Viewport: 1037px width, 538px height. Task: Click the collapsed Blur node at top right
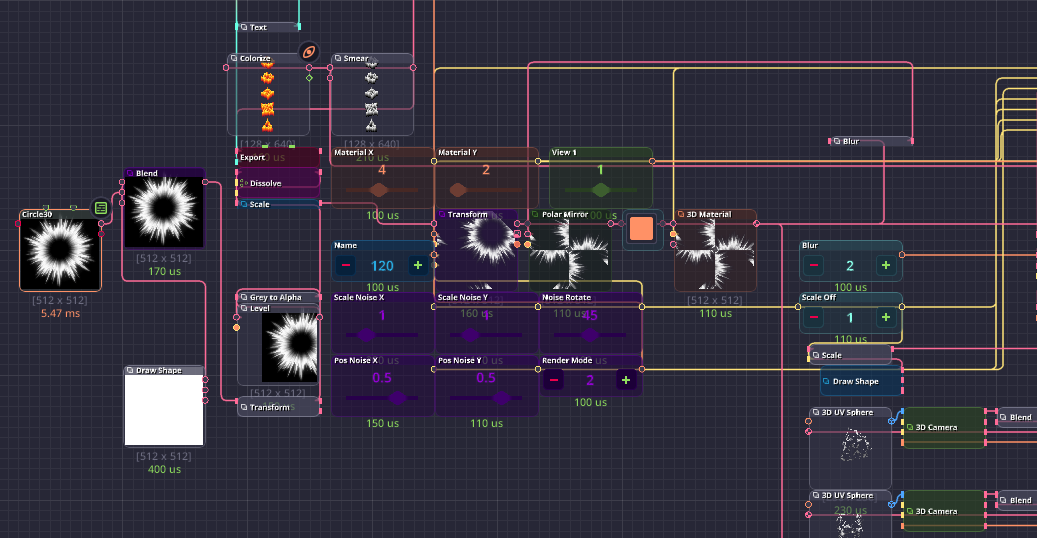pos(870,141)
